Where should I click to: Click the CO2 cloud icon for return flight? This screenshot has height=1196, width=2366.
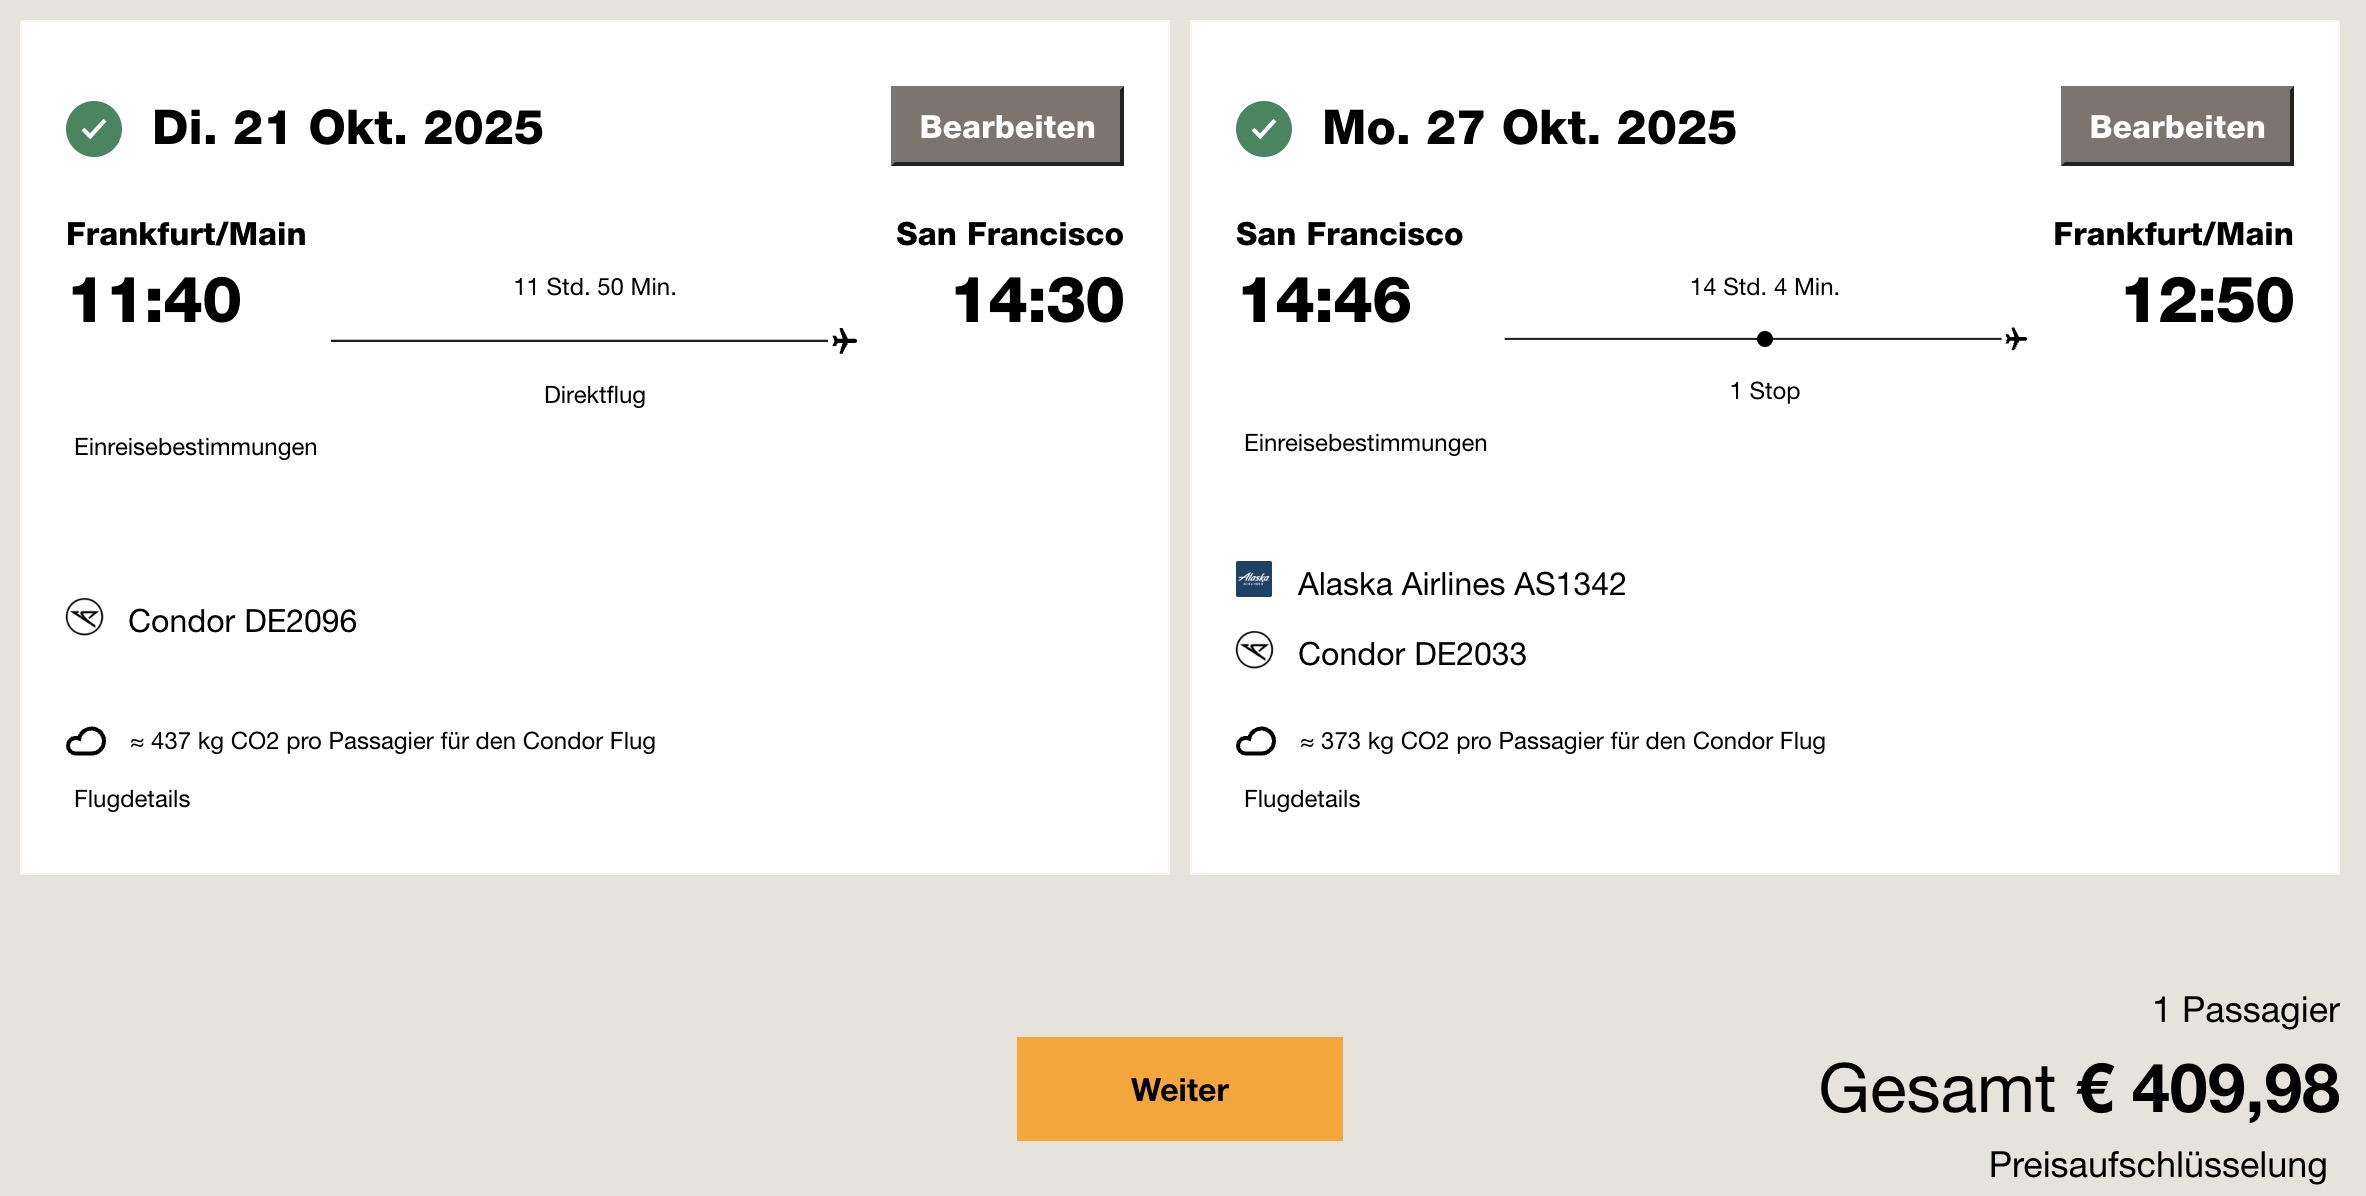(1256, 741)
